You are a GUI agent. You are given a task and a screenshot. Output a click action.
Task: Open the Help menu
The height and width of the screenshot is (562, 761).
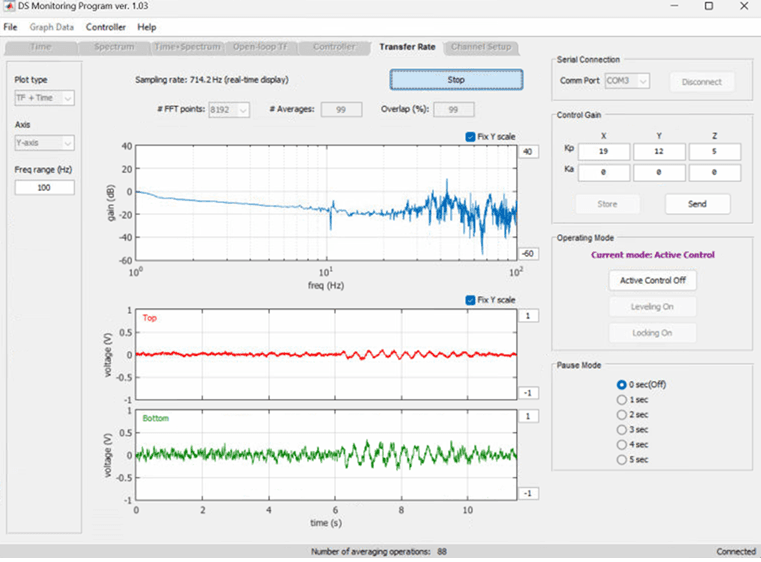coord(147,27)
